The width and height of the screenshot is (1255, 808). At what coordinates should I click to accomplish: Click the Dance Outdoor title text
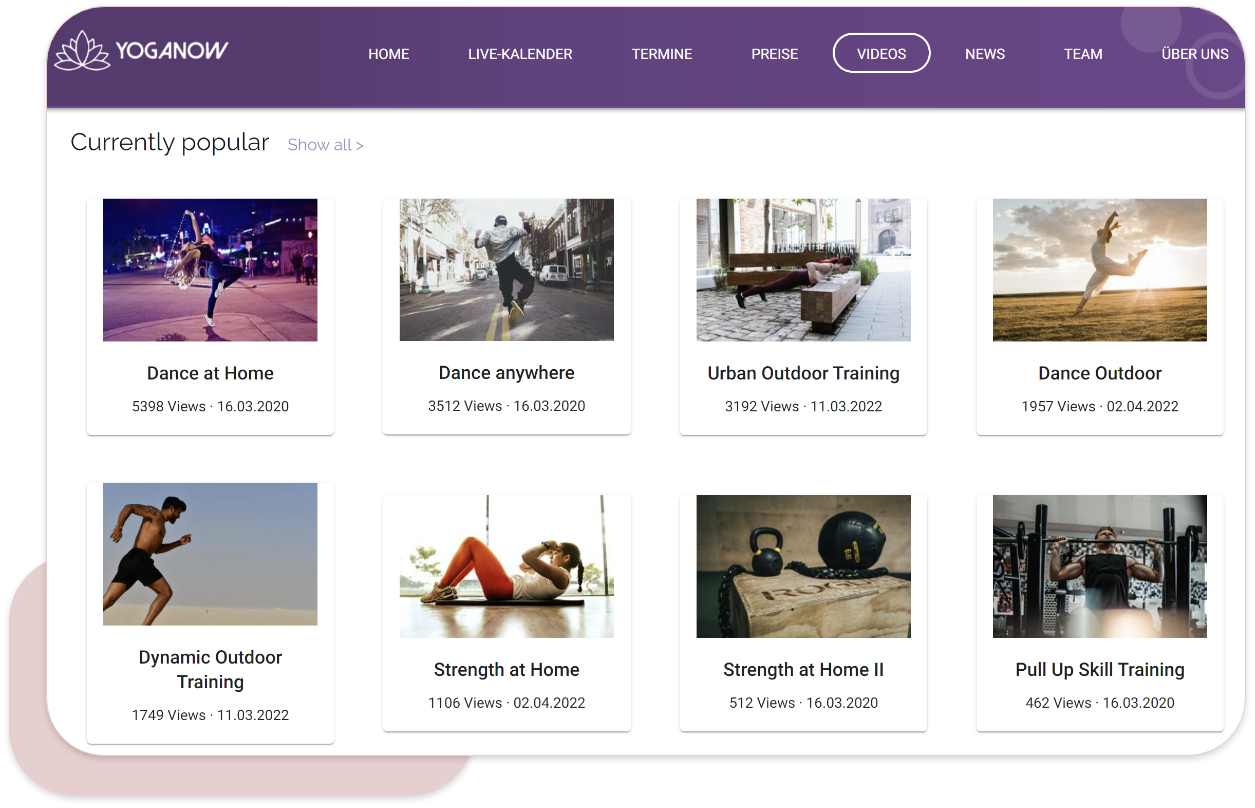pos(1099,373)
